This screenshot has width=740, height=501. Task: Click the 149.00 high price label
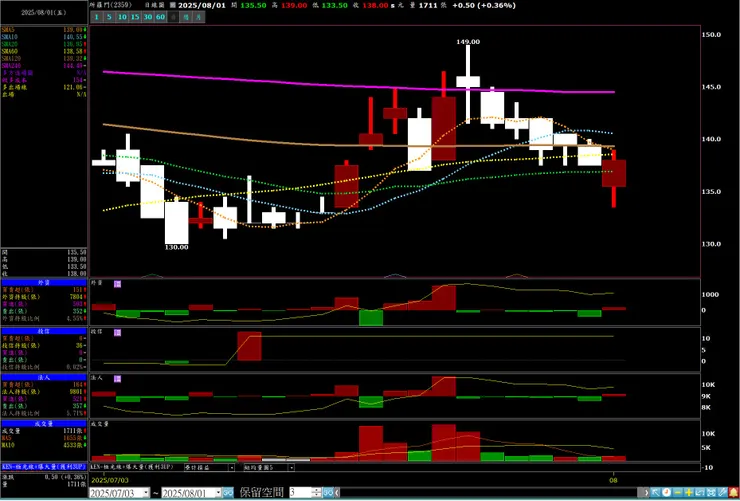point(468,42)
